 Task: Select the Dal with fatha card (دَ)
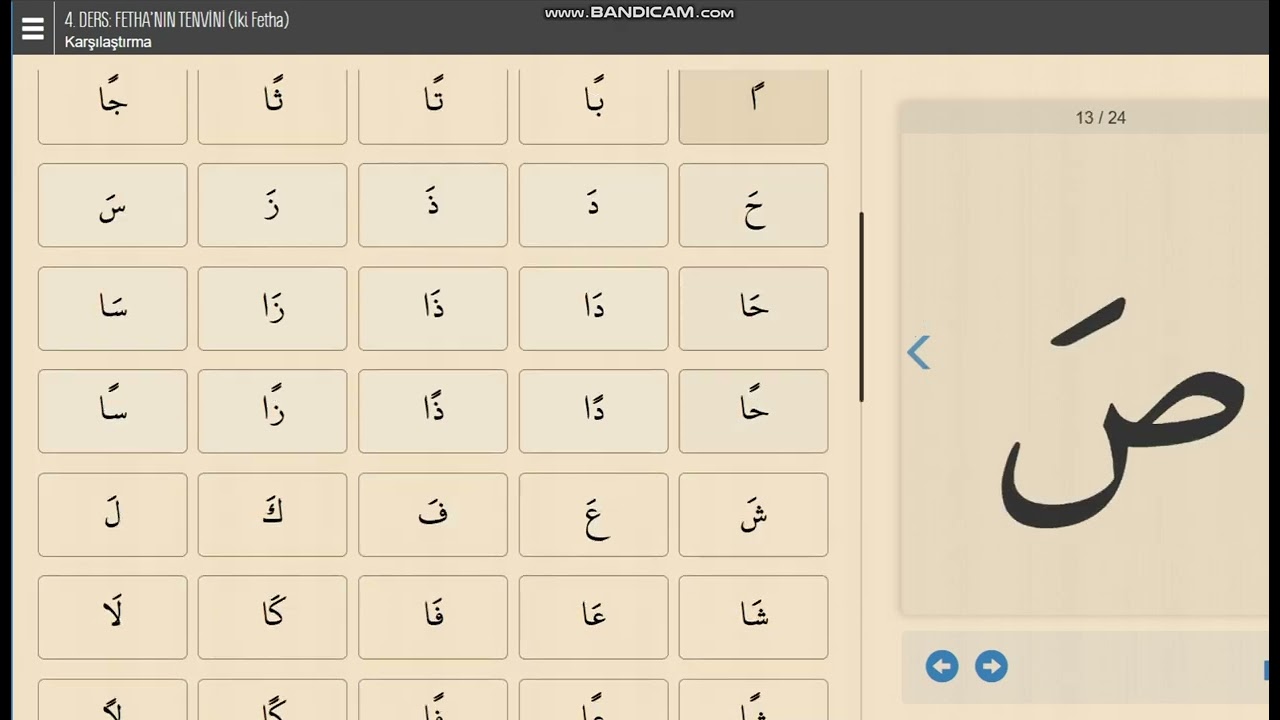tap(593, 205)
